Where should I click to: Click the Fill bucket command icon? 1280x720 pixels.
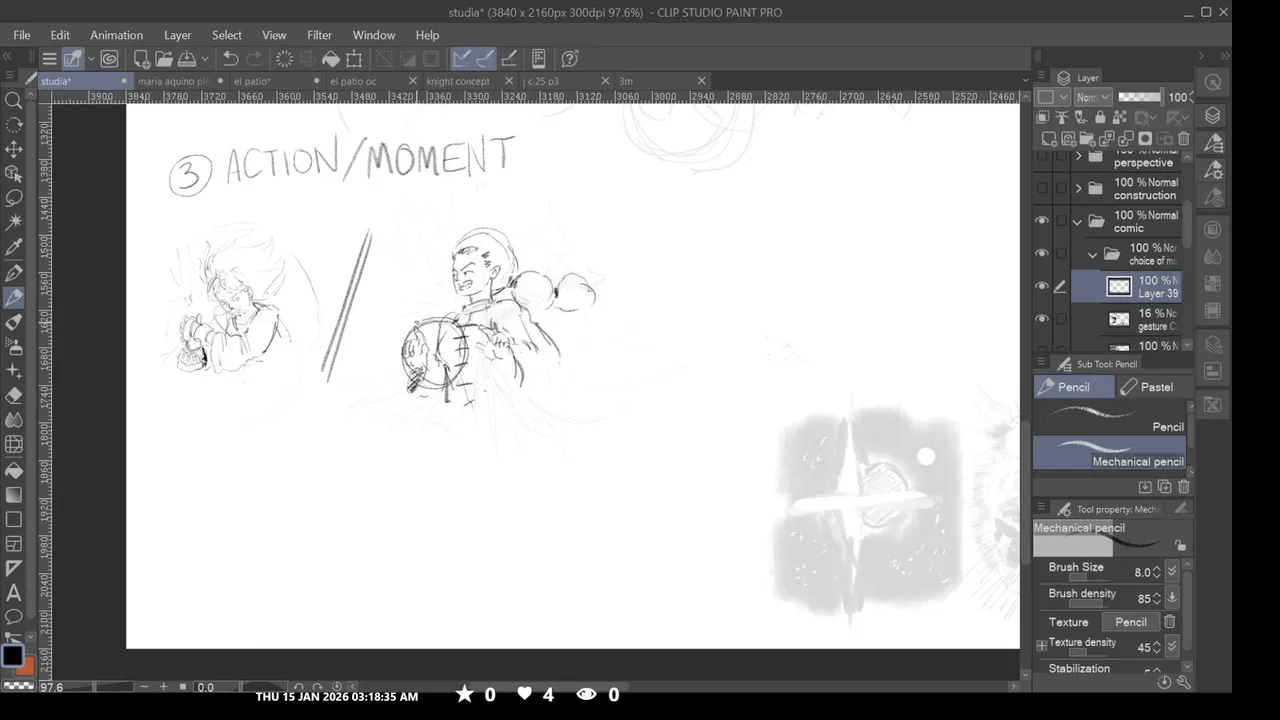331,59
